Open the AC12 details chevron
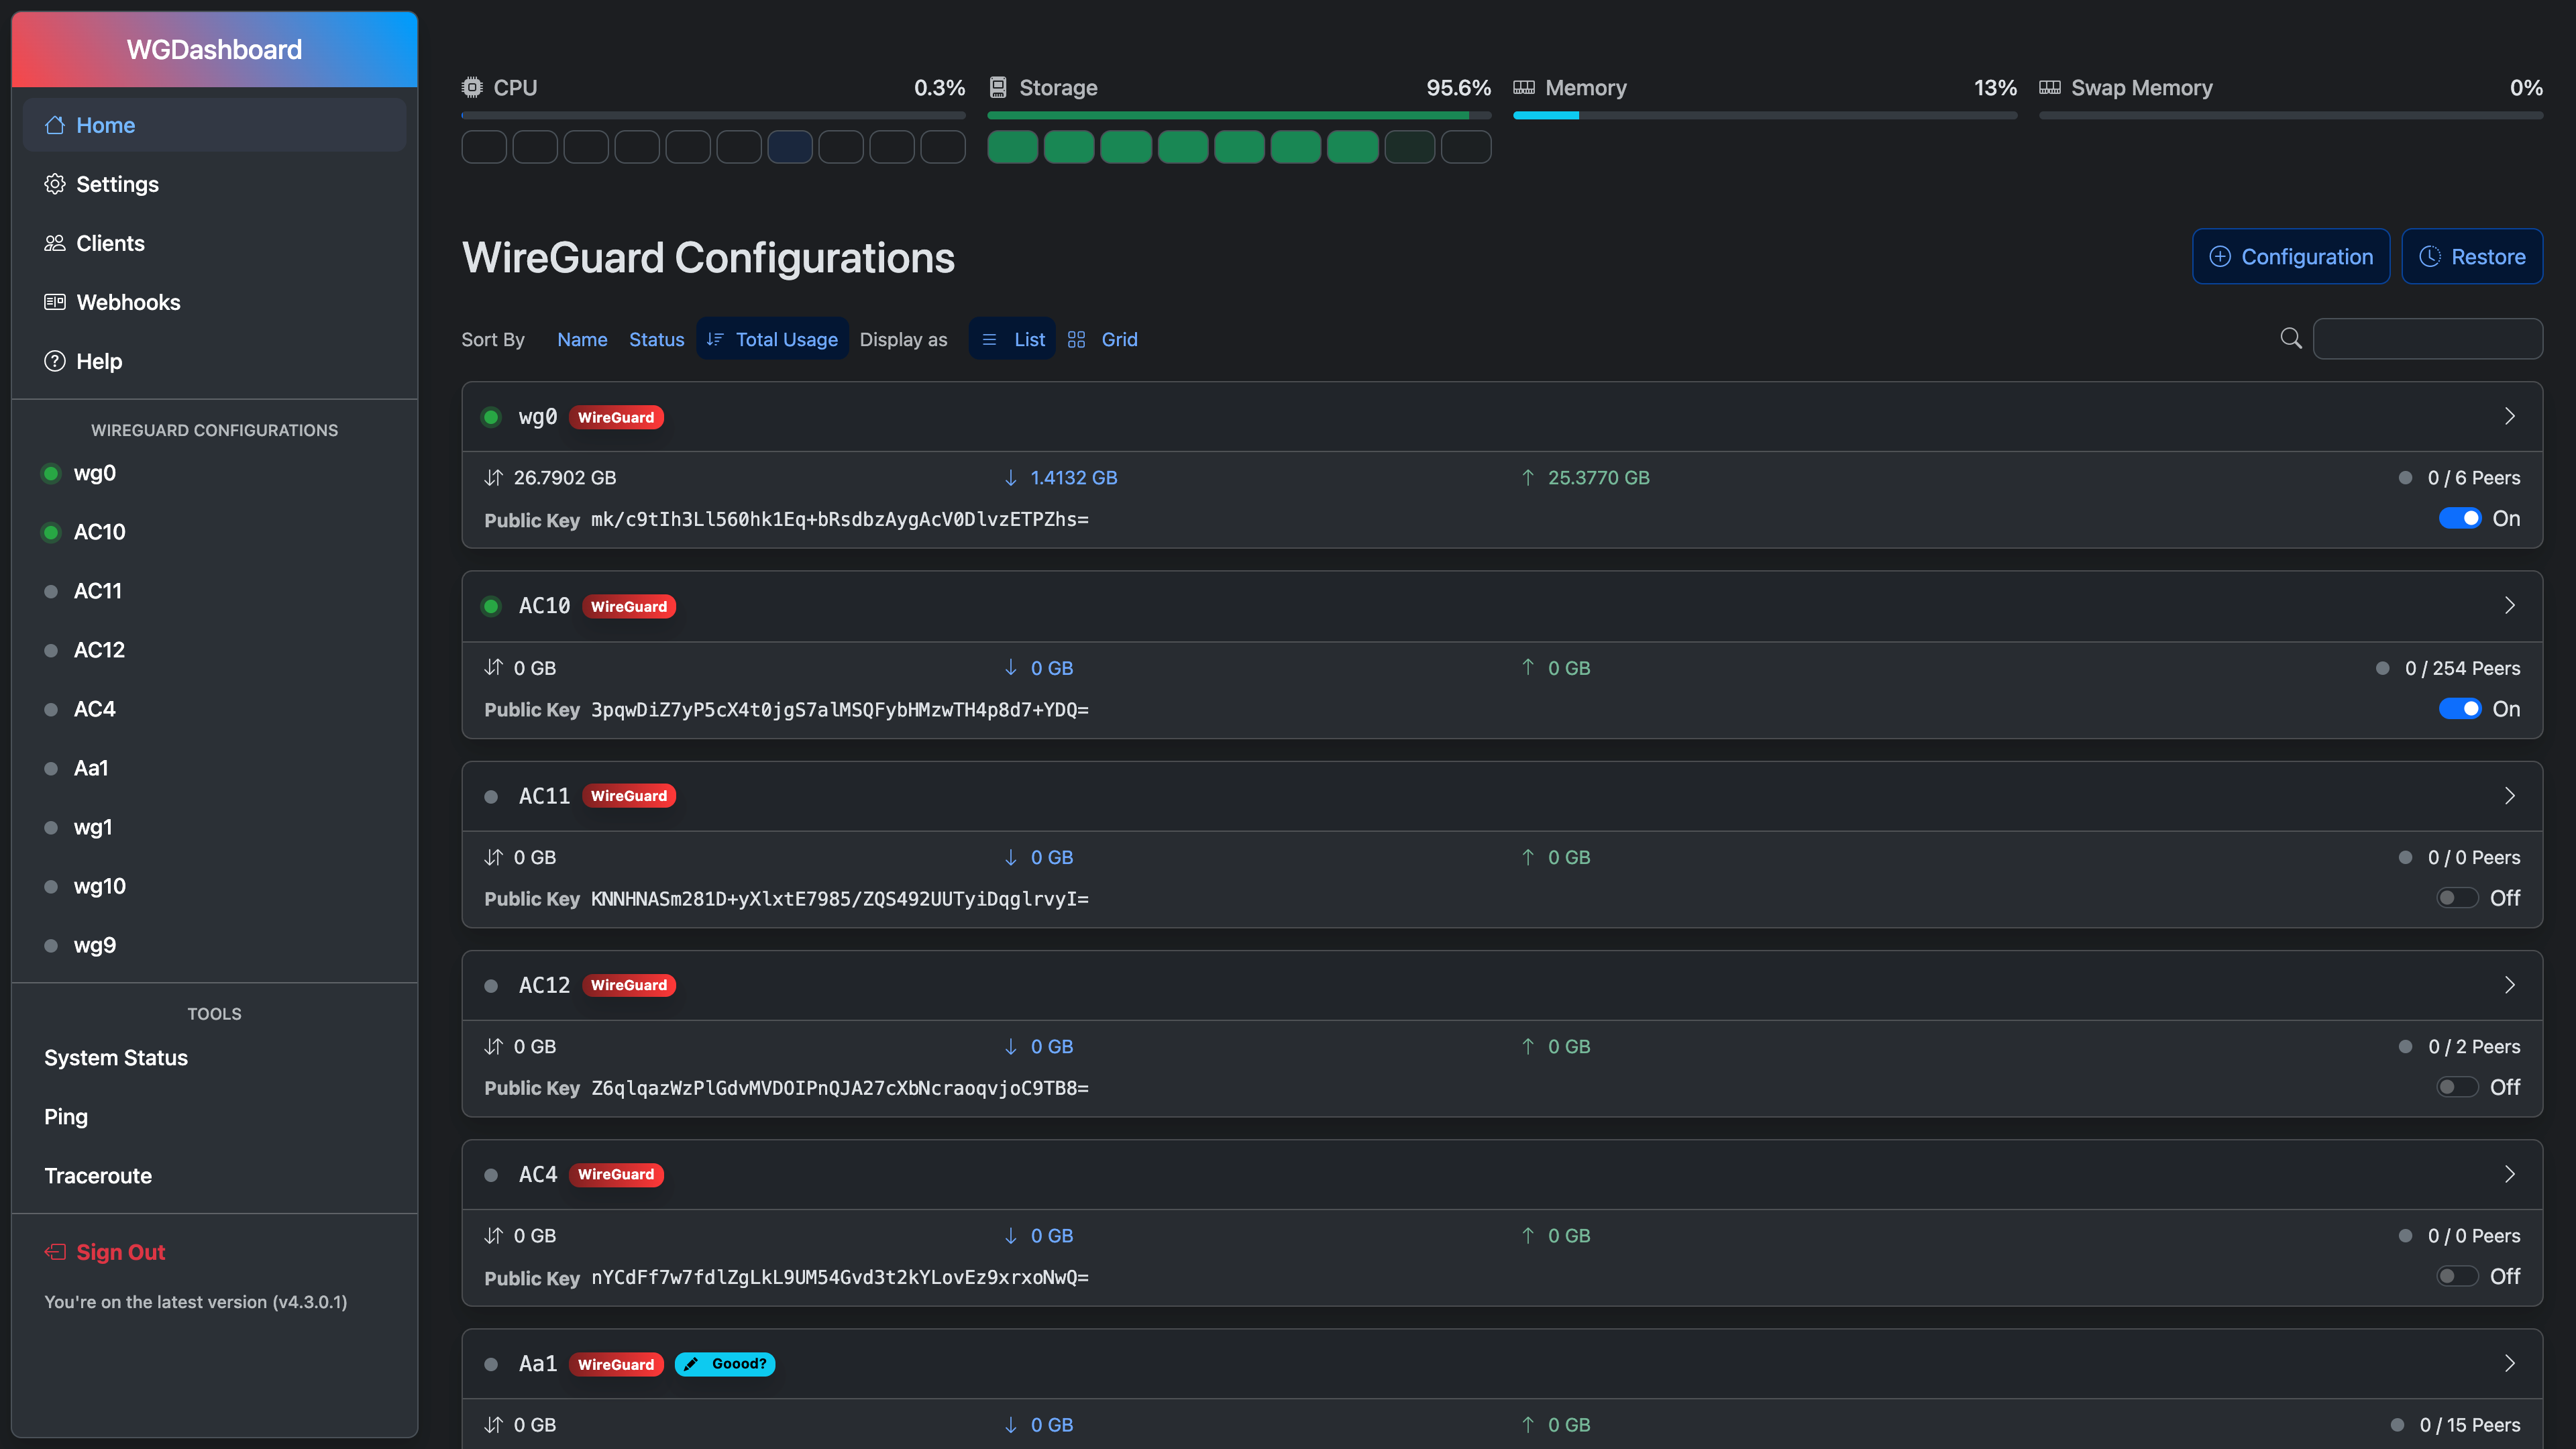2576x1449 pixels. coord(2510,985)
